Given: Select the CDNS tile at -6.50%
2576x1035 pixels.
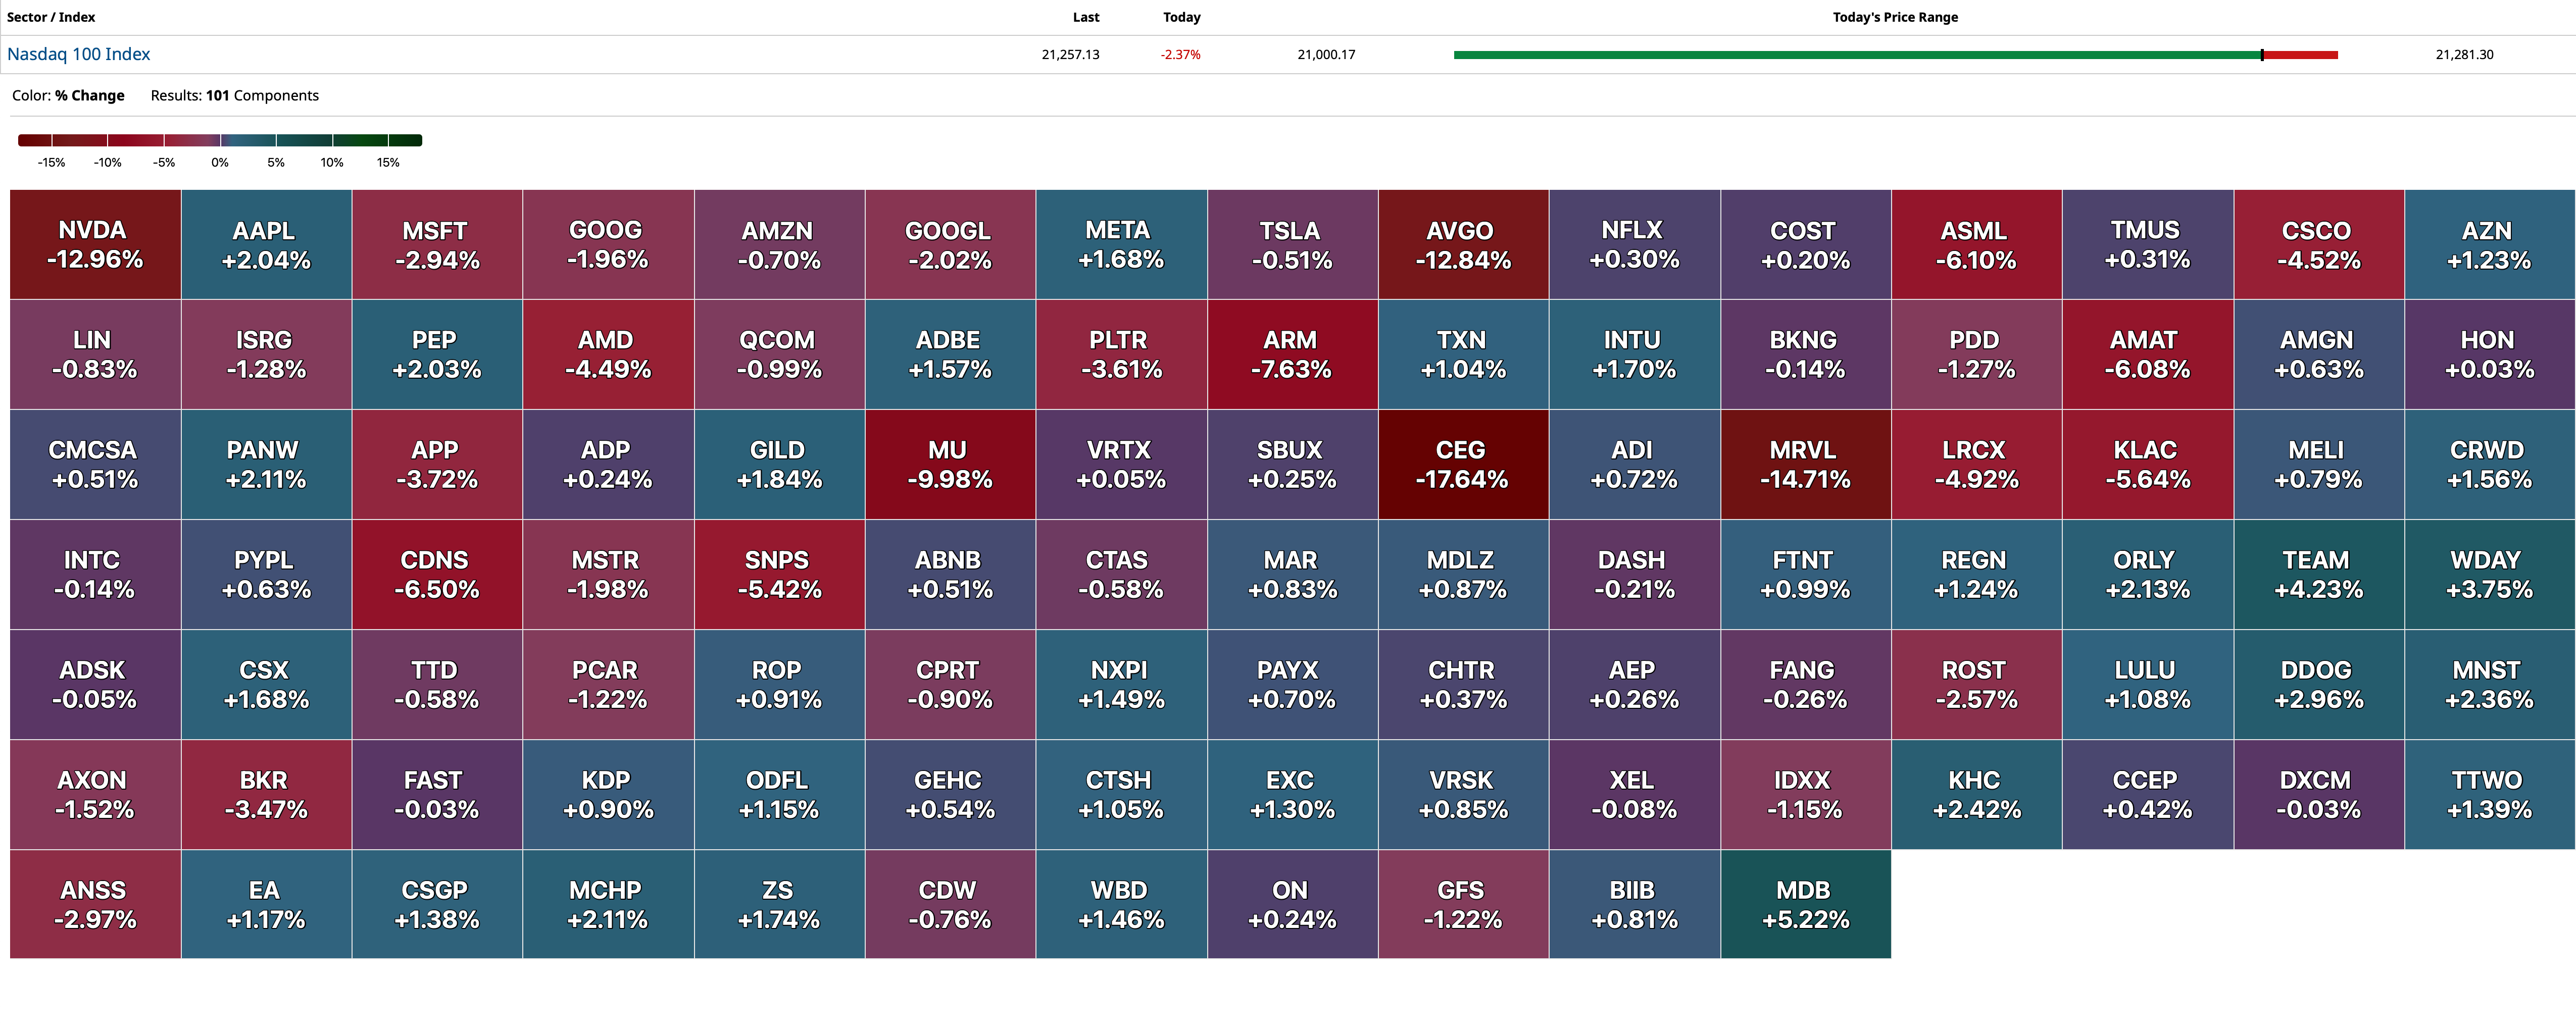Looking at the screenshot, I should point(437,575).
